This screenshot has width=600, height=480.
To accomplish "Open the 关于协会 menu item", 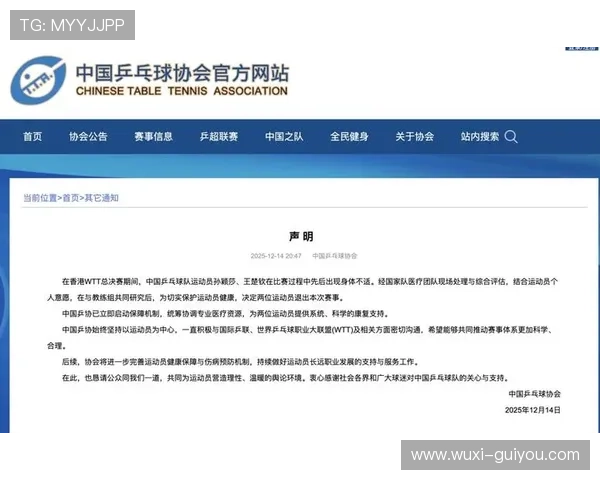I will click(x=414, y=137).
